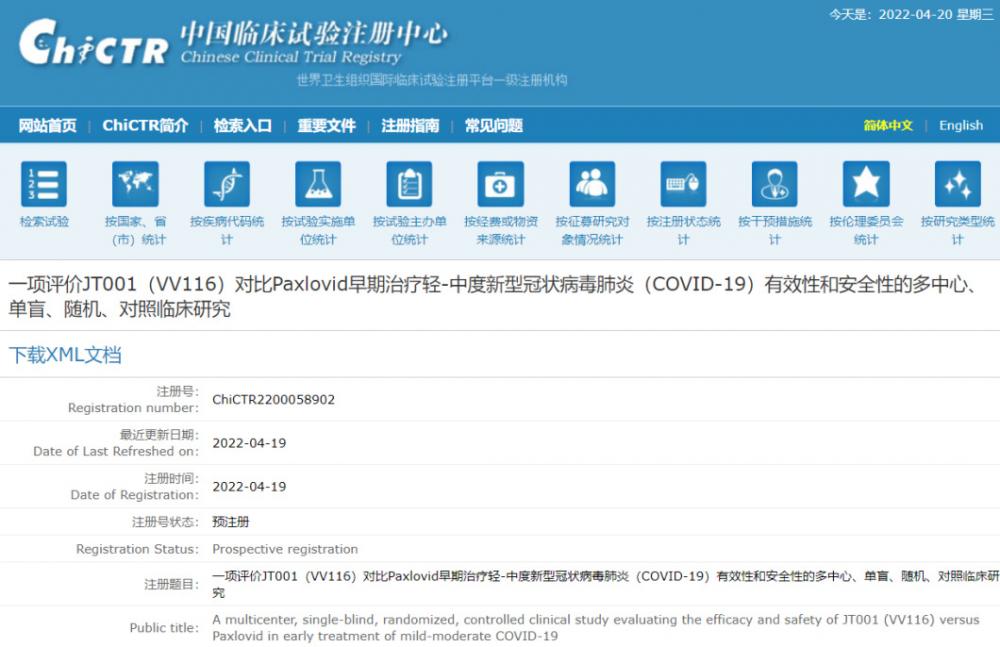The width and height of the screenshot is (1000, 647).
Task: Click 按征募研究对象情况统计 label
Action: (592, 230)
